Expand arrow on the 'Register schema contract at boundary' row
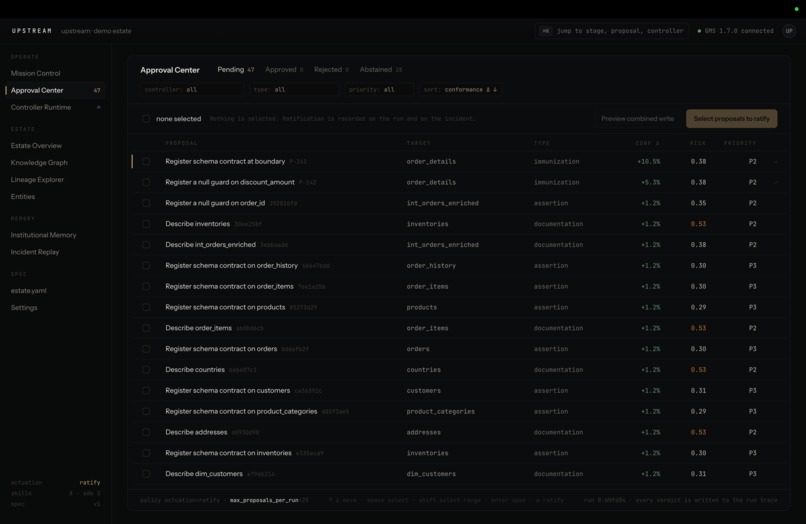This screenshot has height=524, width=806. (776, 161)
